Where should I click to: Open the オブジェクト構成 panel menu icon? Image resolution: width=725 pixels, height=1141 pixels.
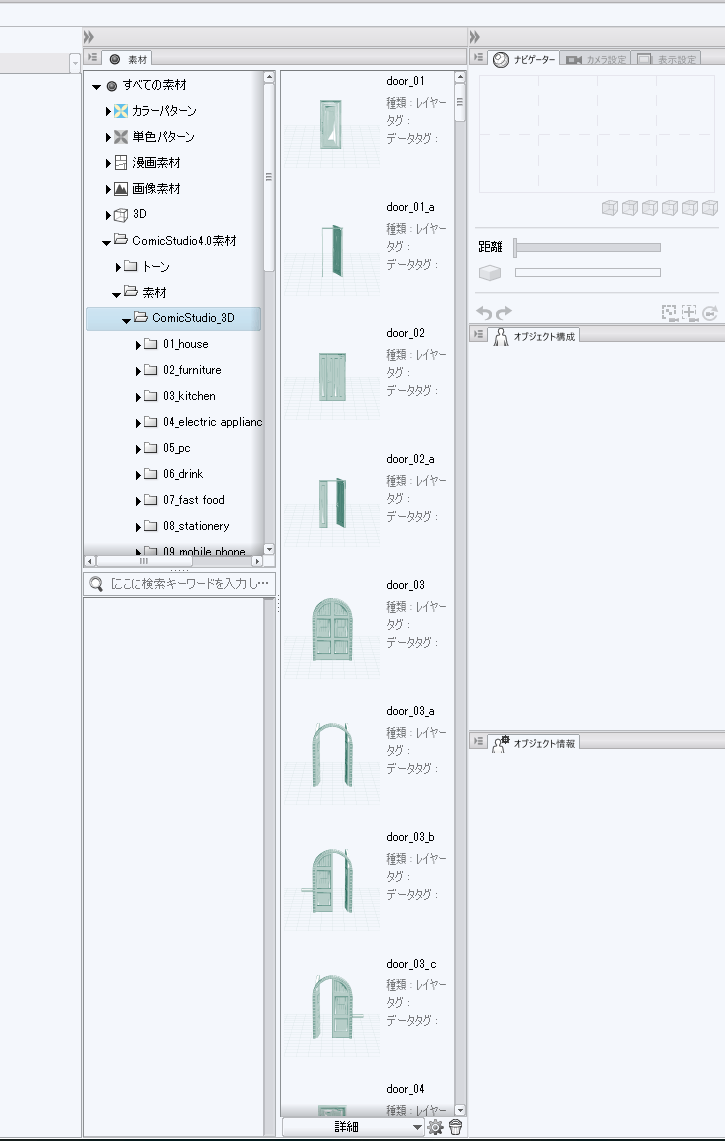pyautogui.click(x=479, y=335)
